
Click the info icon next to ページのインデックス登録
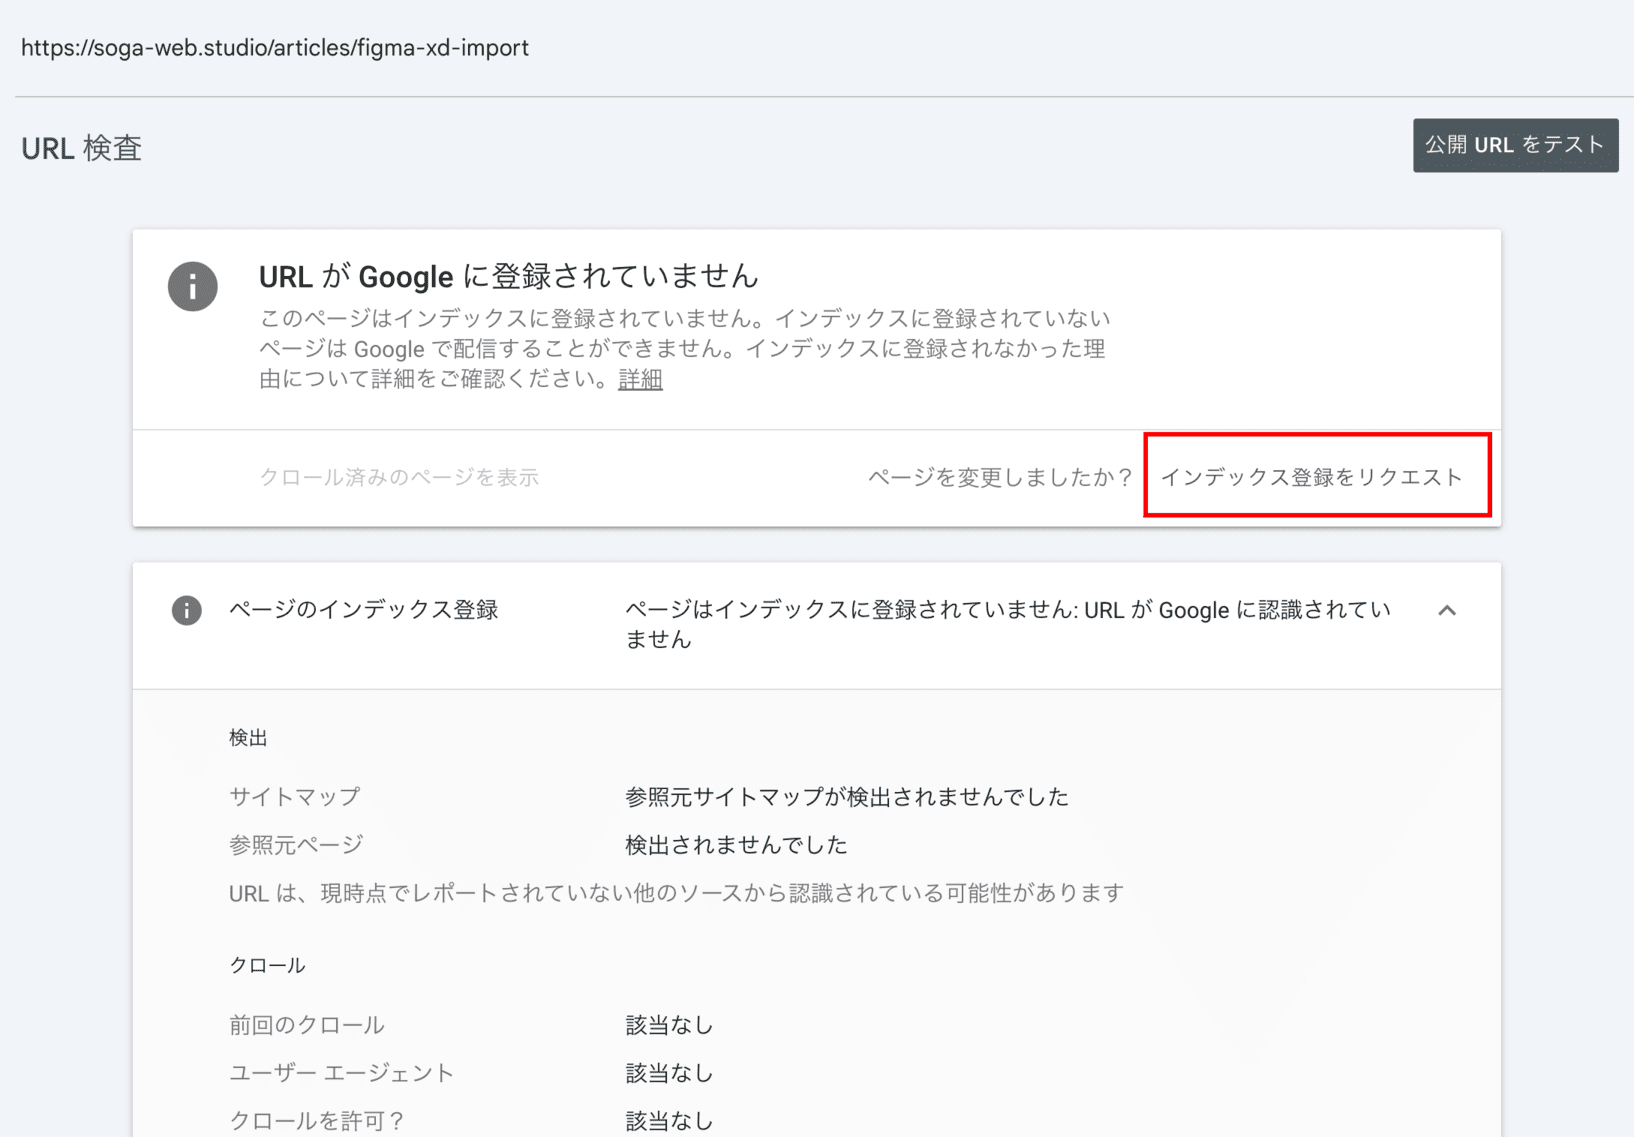coord(186,610)
